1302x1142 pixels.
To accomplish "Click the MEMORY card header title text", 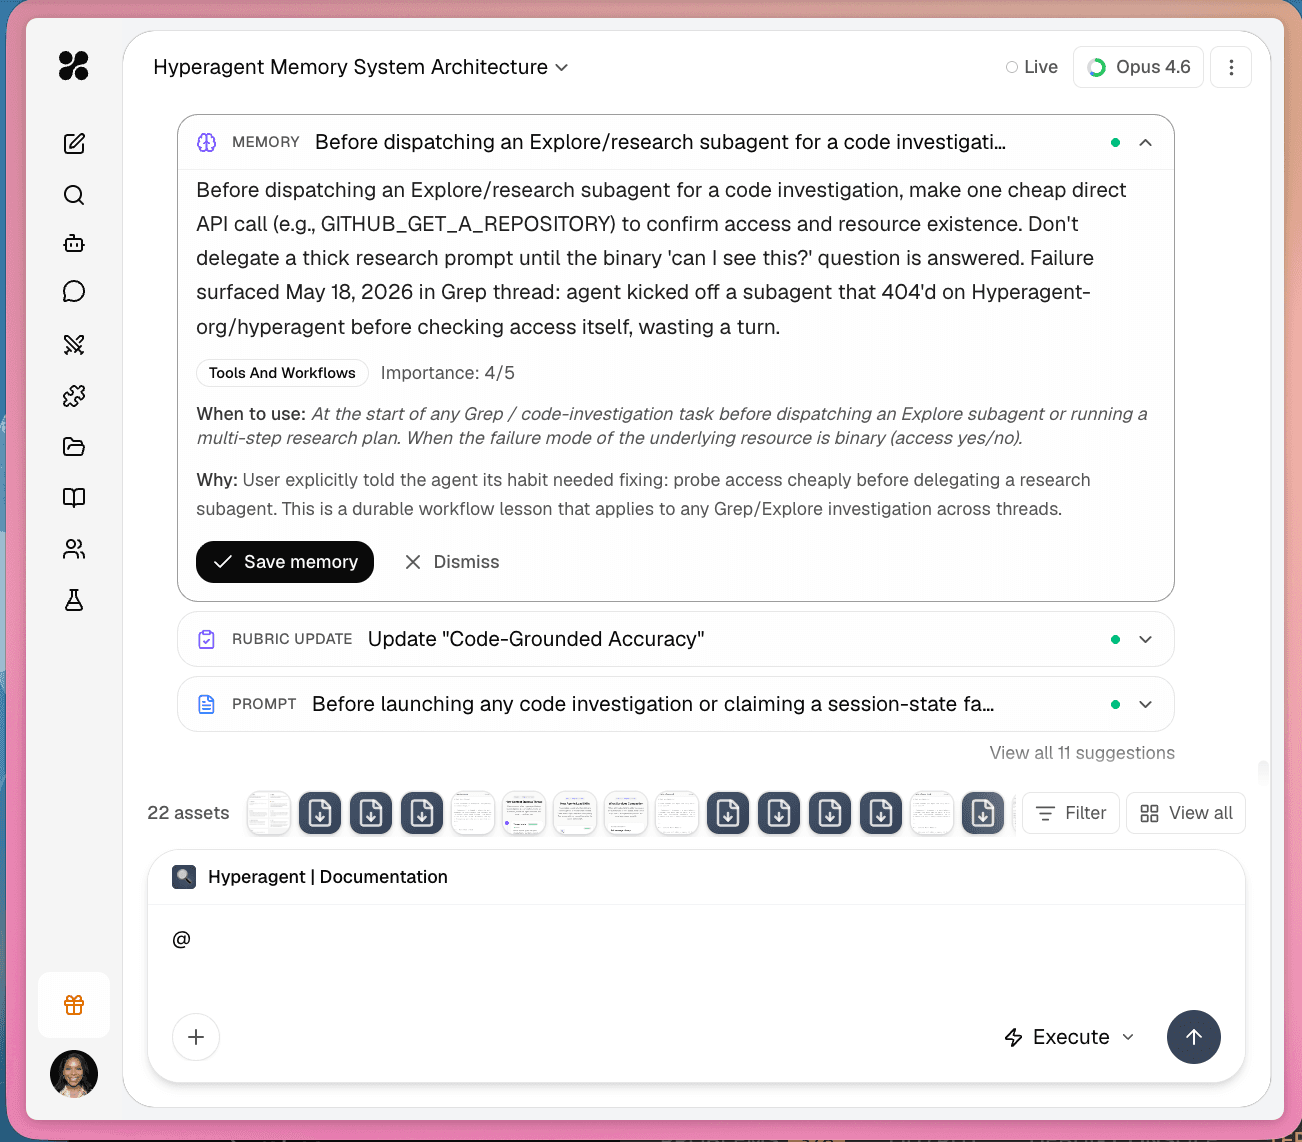I will (x=660, y=142).
